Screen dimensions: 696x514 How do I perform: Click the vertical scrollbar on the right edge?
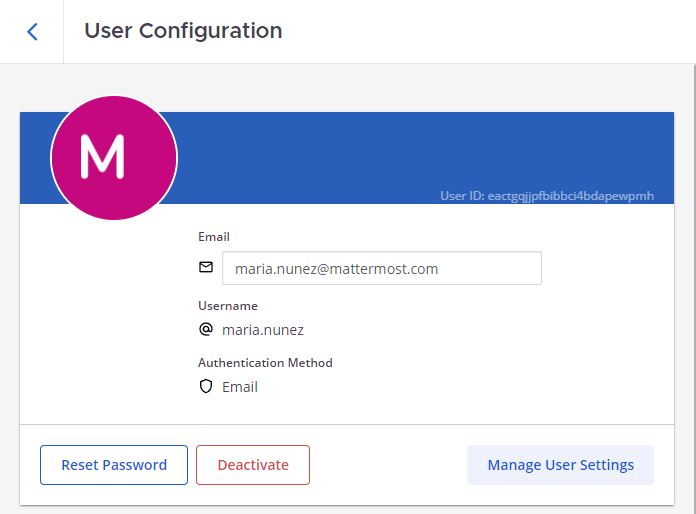click(693, 289)
